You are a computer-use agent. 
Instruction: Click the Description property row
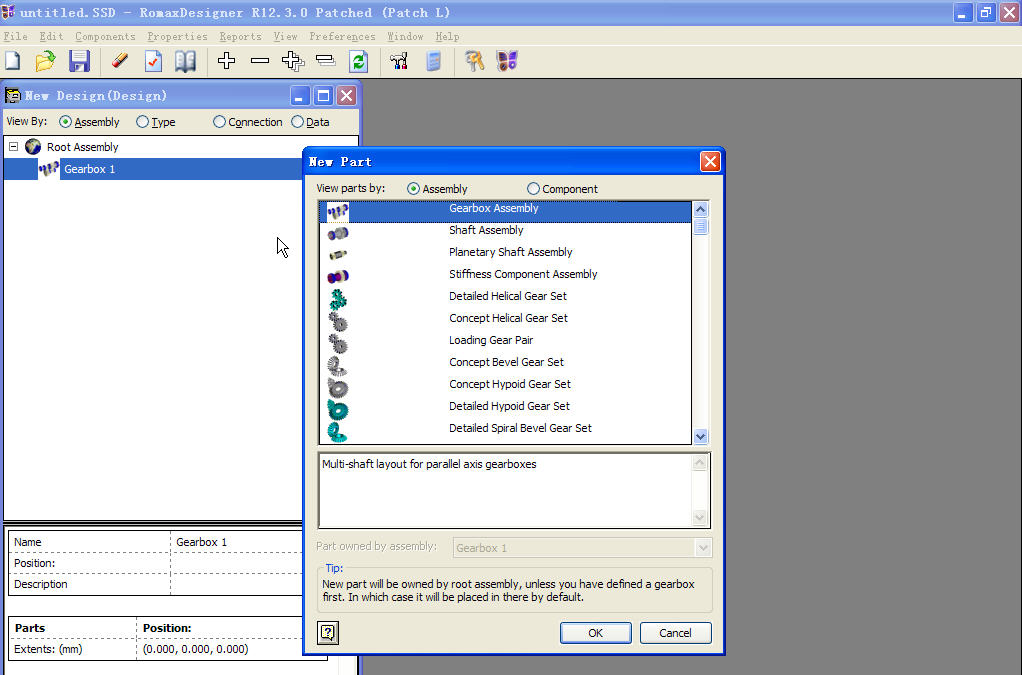point(156,584)
